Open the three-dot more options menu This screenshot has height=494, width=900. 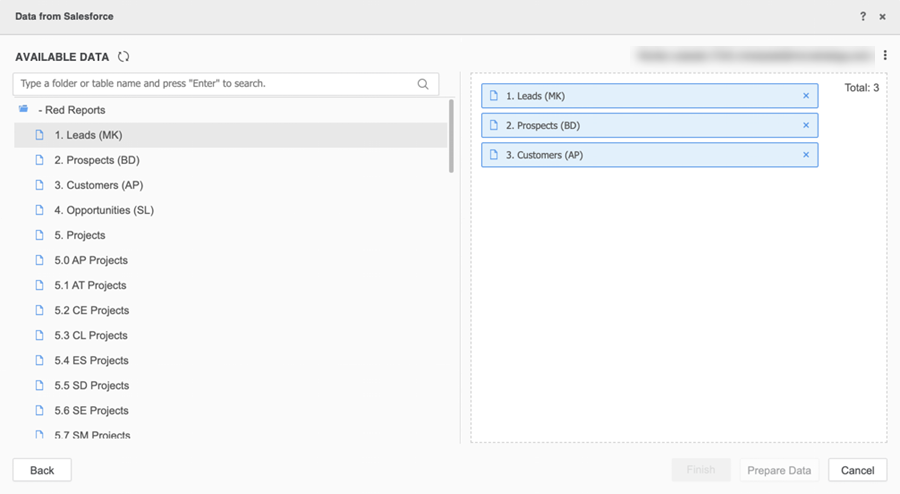(x=885, y=56)
